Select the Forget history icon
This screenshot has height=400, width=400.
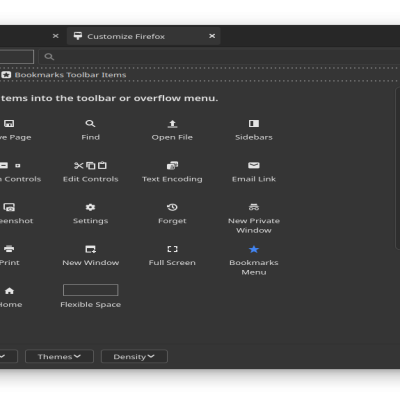172,207
